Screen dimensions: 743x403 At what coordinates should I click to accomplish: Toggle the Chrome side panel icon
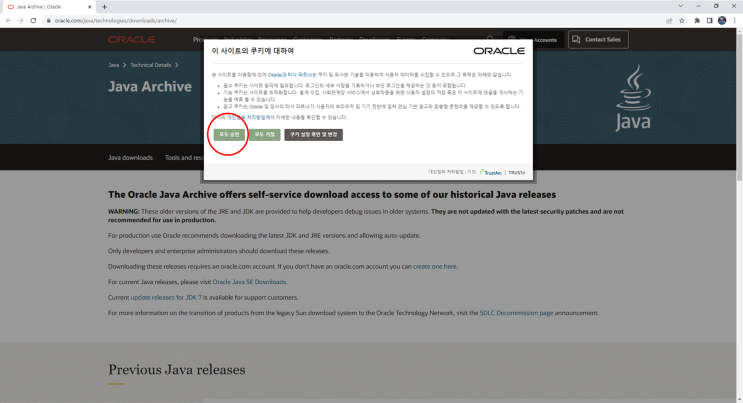point(709,20)
